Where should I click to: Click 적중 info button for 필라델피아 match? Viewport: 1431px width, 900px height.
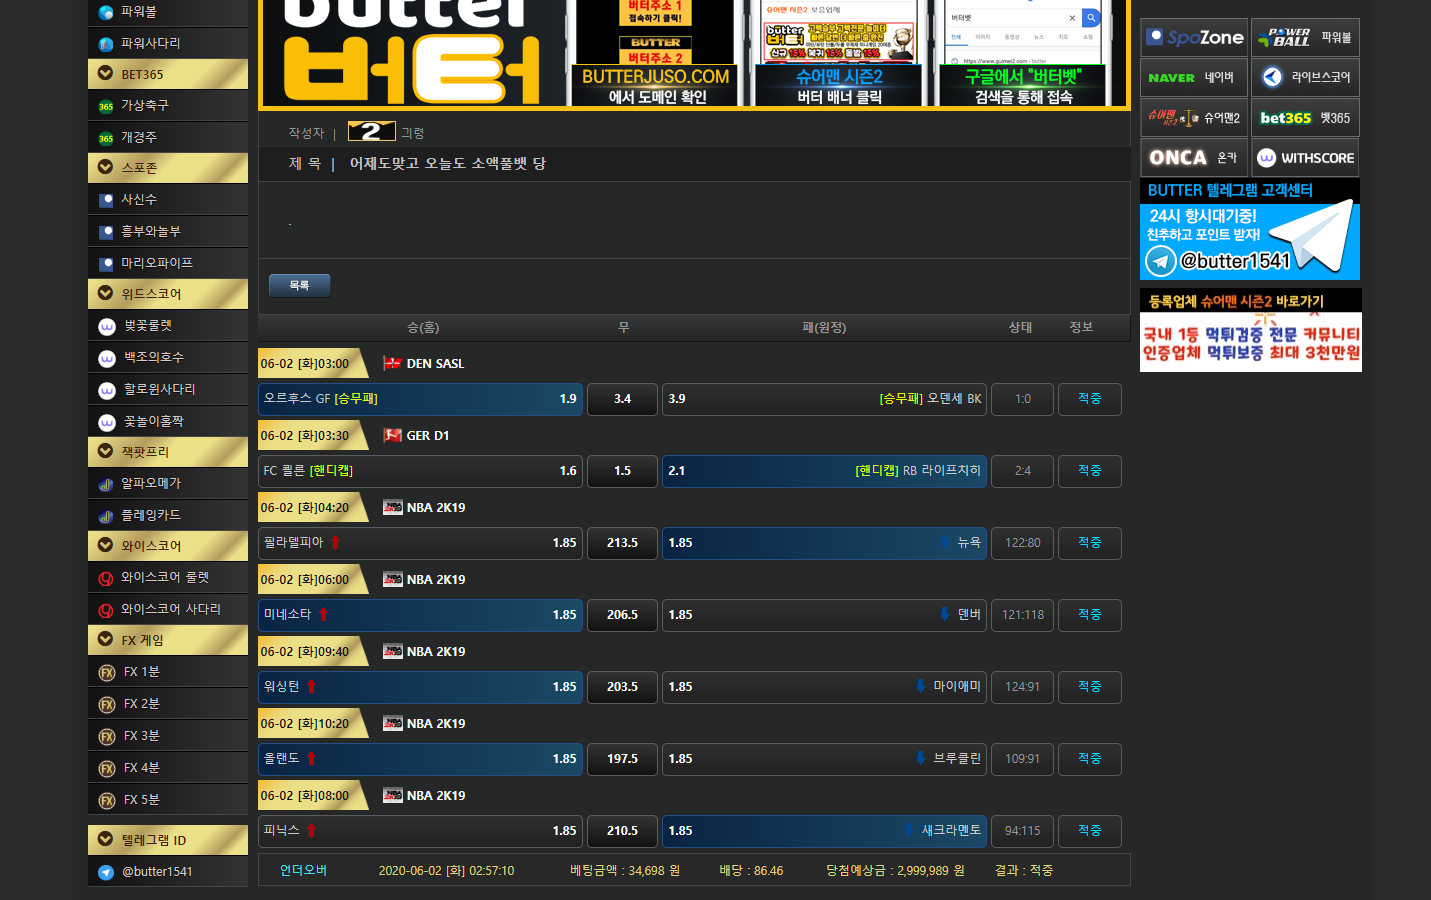tap(1089, 543)
